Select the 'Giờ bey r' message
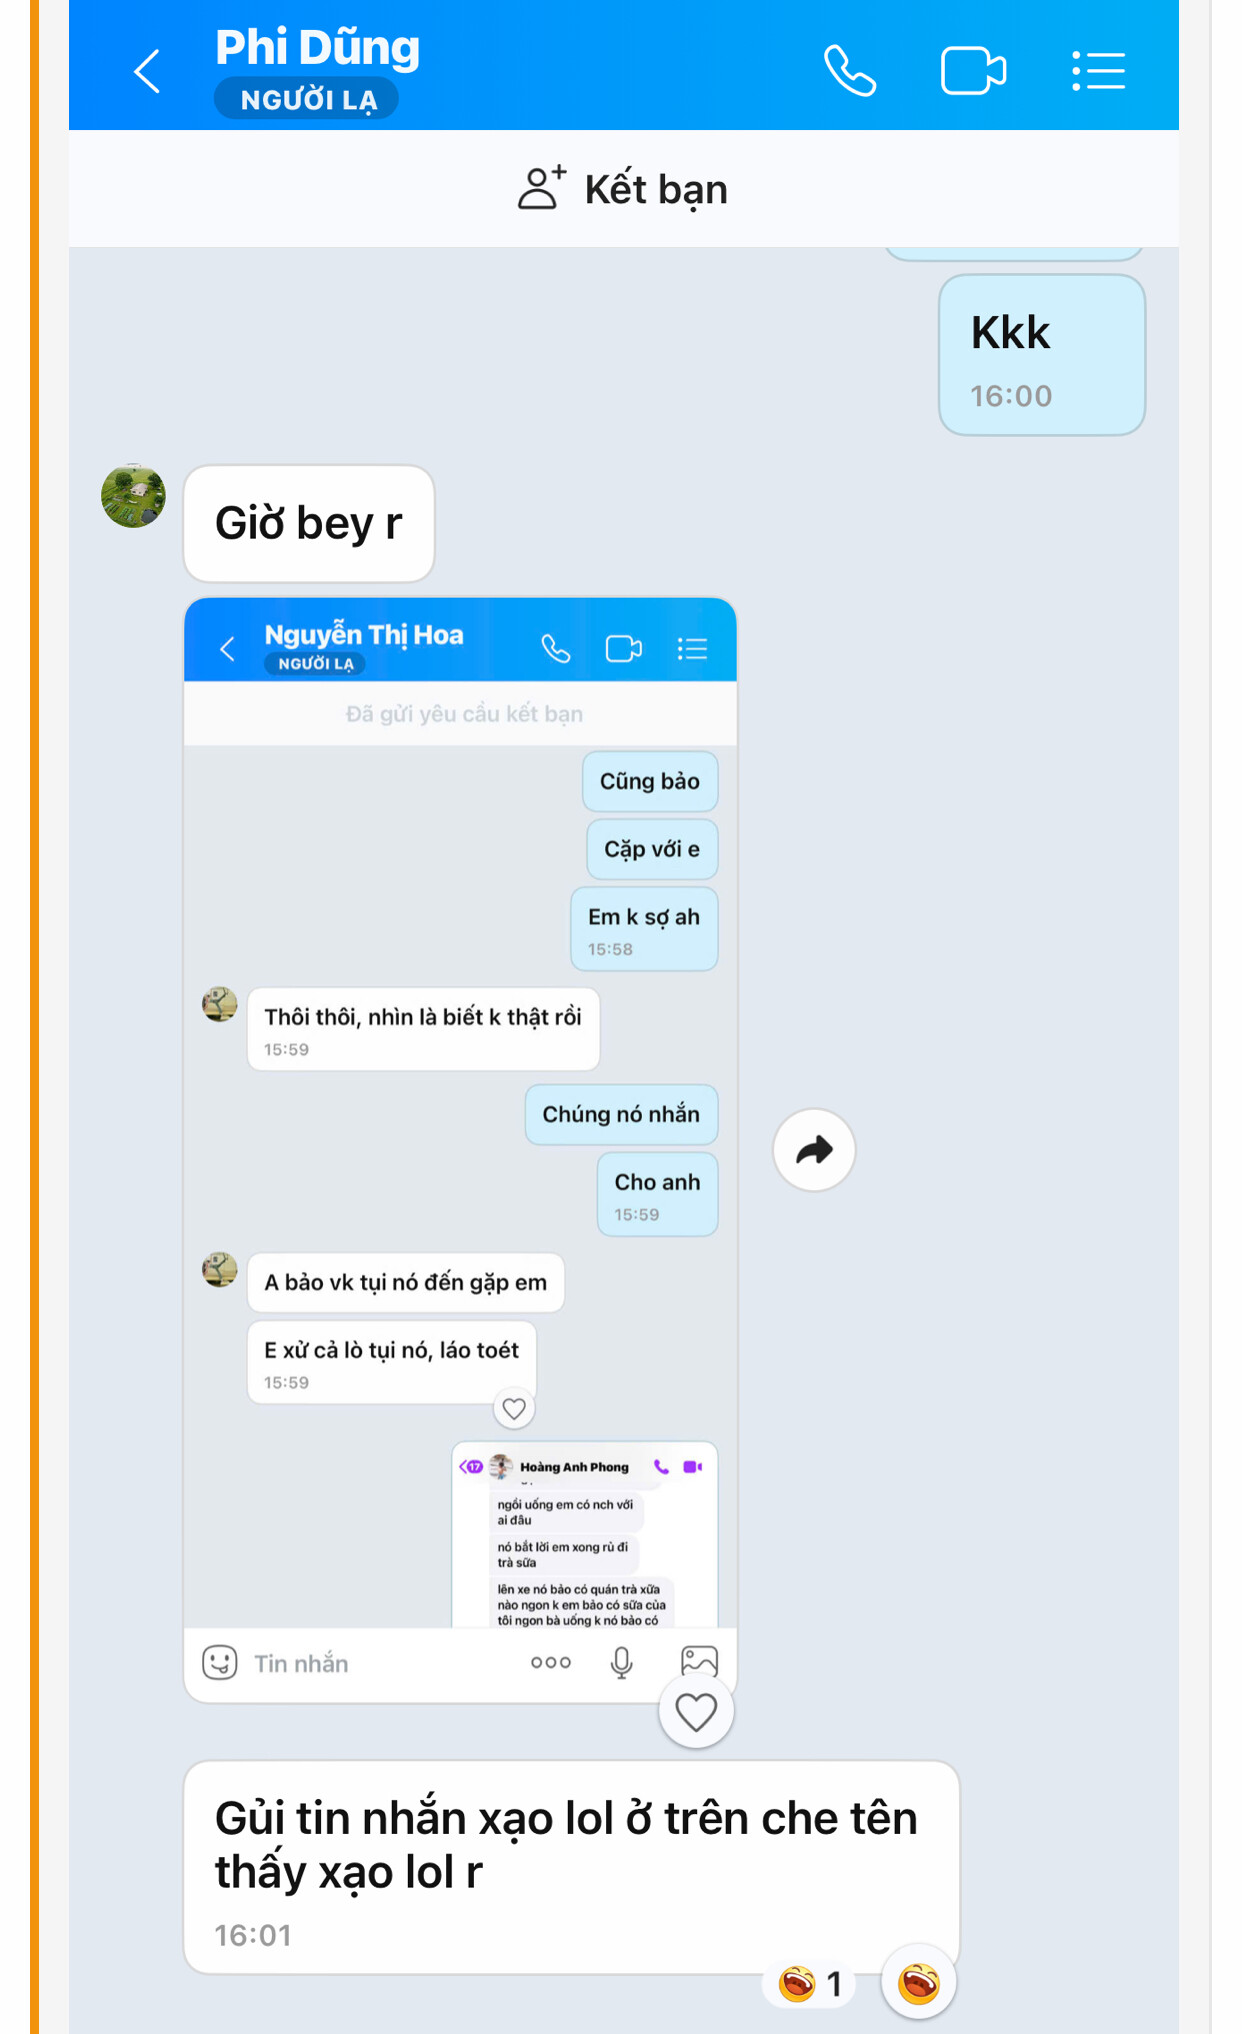The height and width of the screenshot is (2034, 1242). pos(309,523)
